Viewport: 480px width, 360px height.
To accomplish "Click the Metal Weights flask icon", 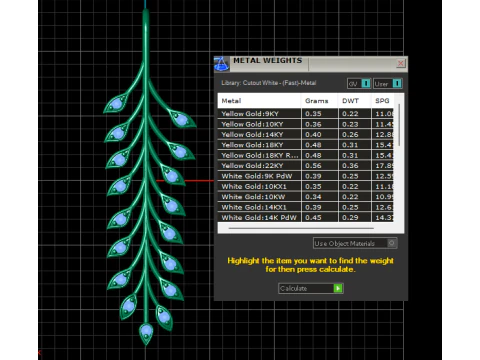I will point(221,64).
